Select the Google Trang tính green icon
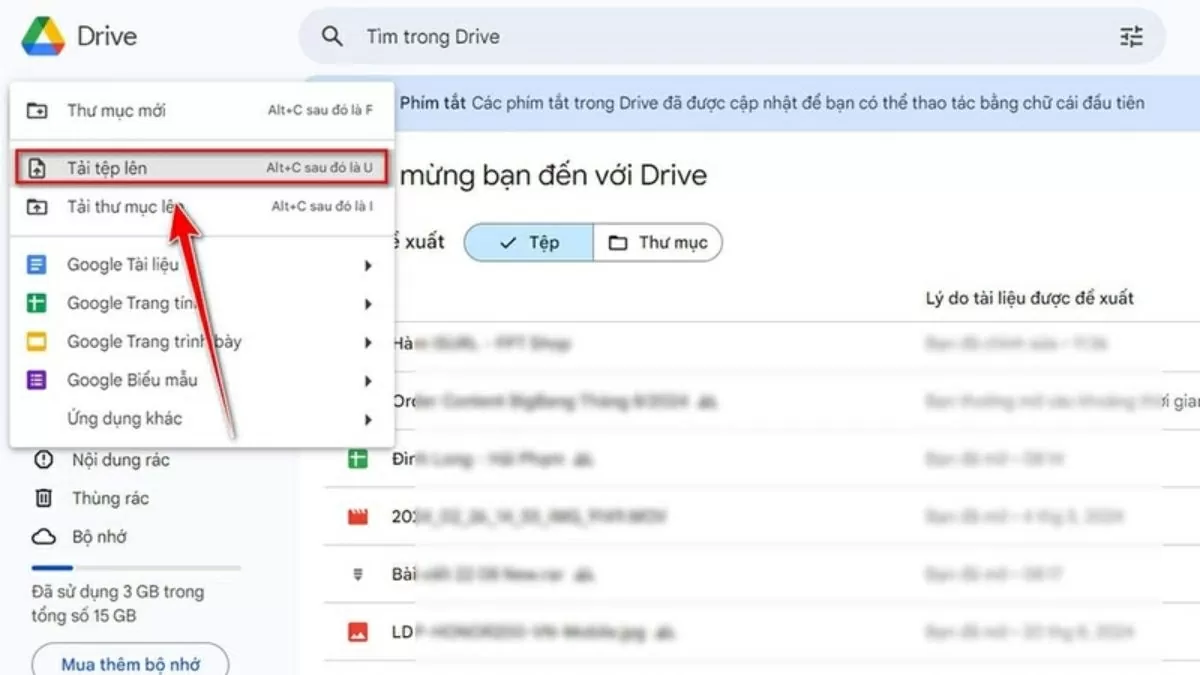Screen dimensions: 1200x675 tap(37, 303)
